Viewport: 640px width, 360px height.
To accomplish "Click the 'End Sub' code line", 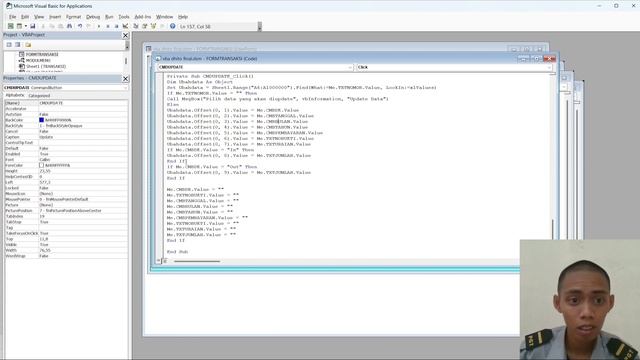I will [177, 252].
